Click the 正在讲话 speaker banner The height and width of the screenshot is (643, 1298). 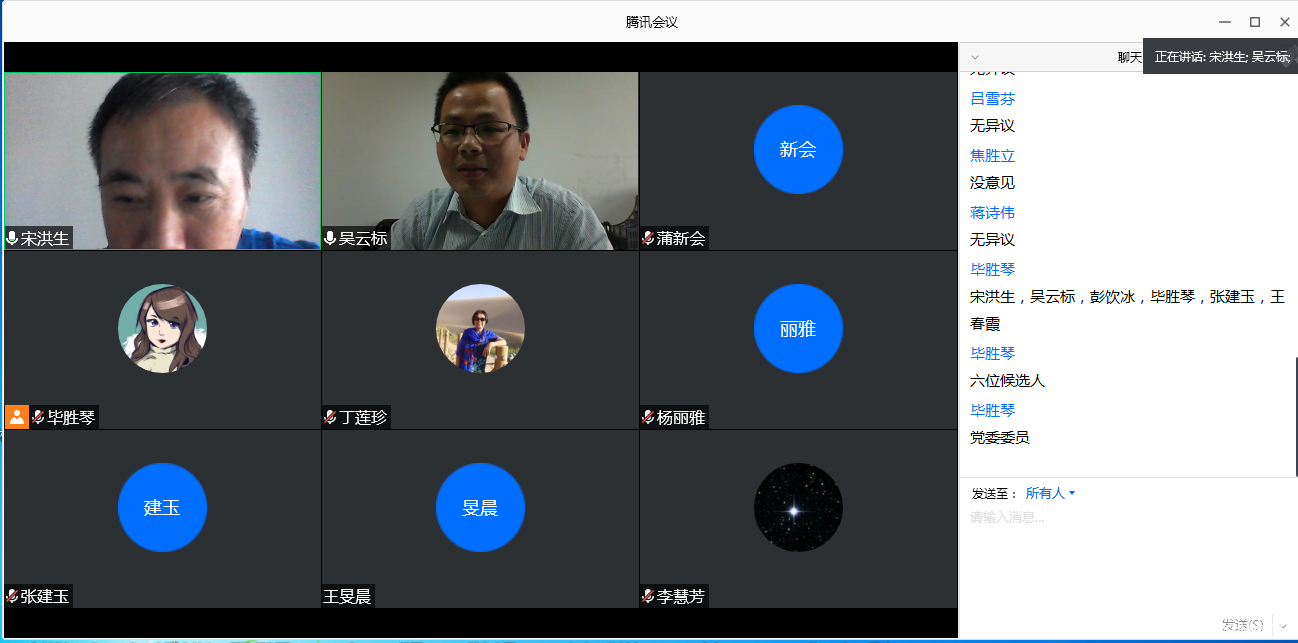[1219, 57]
